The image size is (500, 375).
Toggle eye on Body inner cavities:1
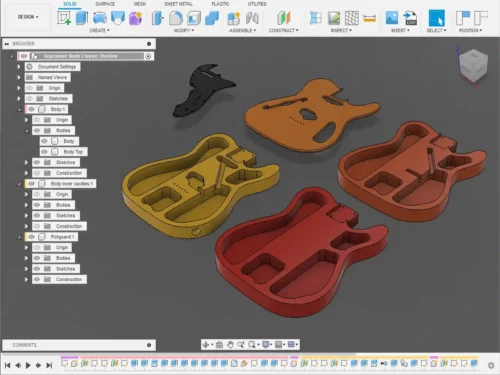pyautogui.click(x=31, y=184)
